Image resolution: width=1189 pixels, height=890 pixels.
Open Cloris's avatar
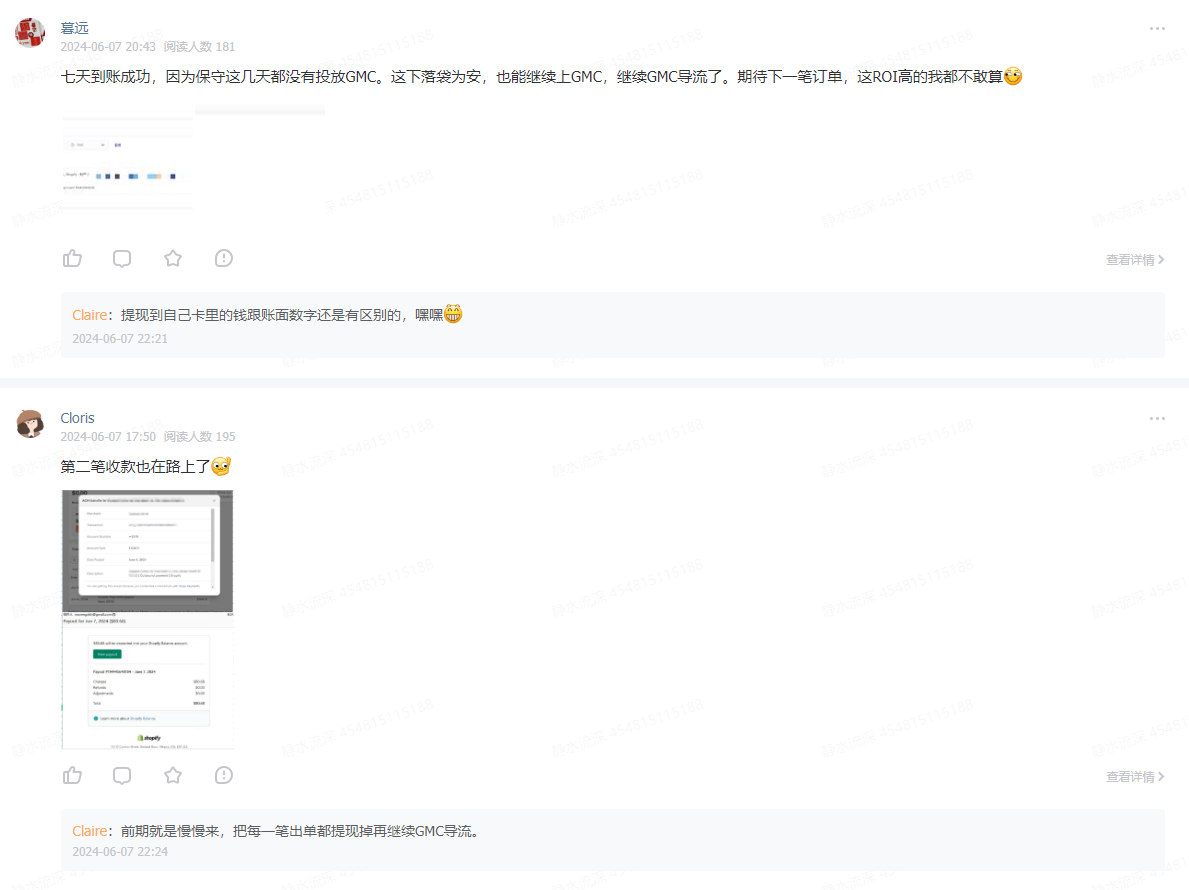[30, 423]
